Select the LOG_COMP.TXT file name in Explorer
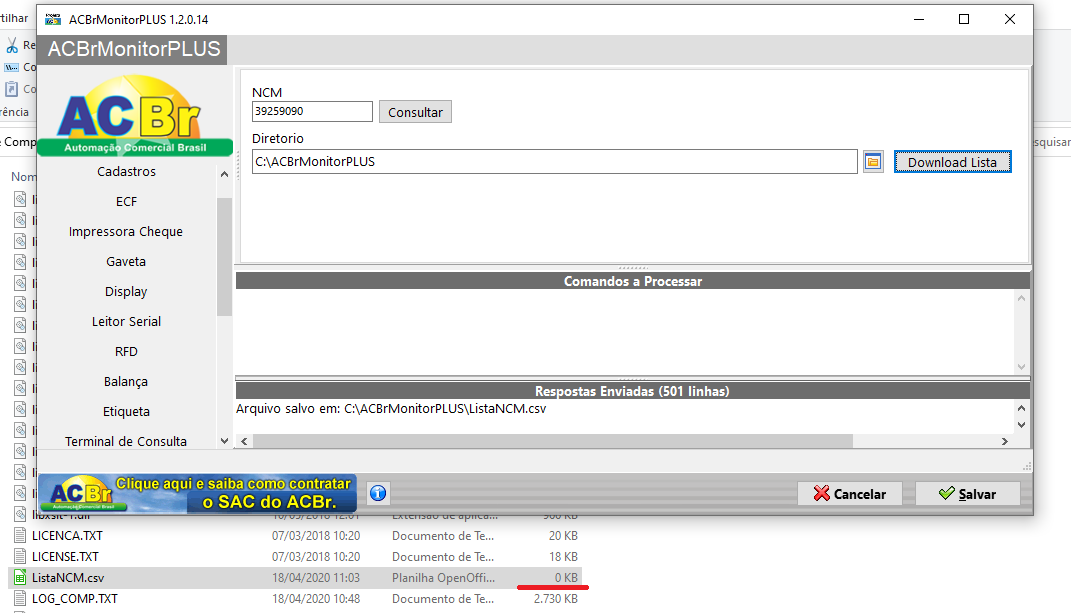The image size is (1071, 613). click(74, 599)
